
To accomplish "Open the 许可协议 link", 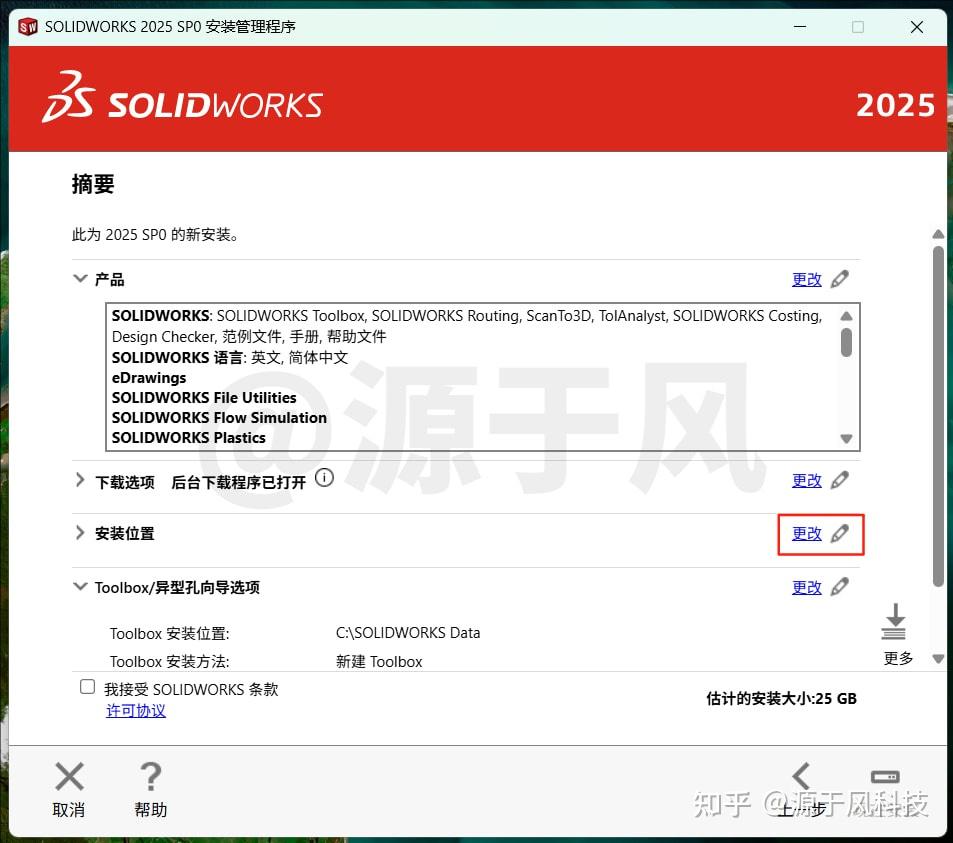I will click(136, 712).
